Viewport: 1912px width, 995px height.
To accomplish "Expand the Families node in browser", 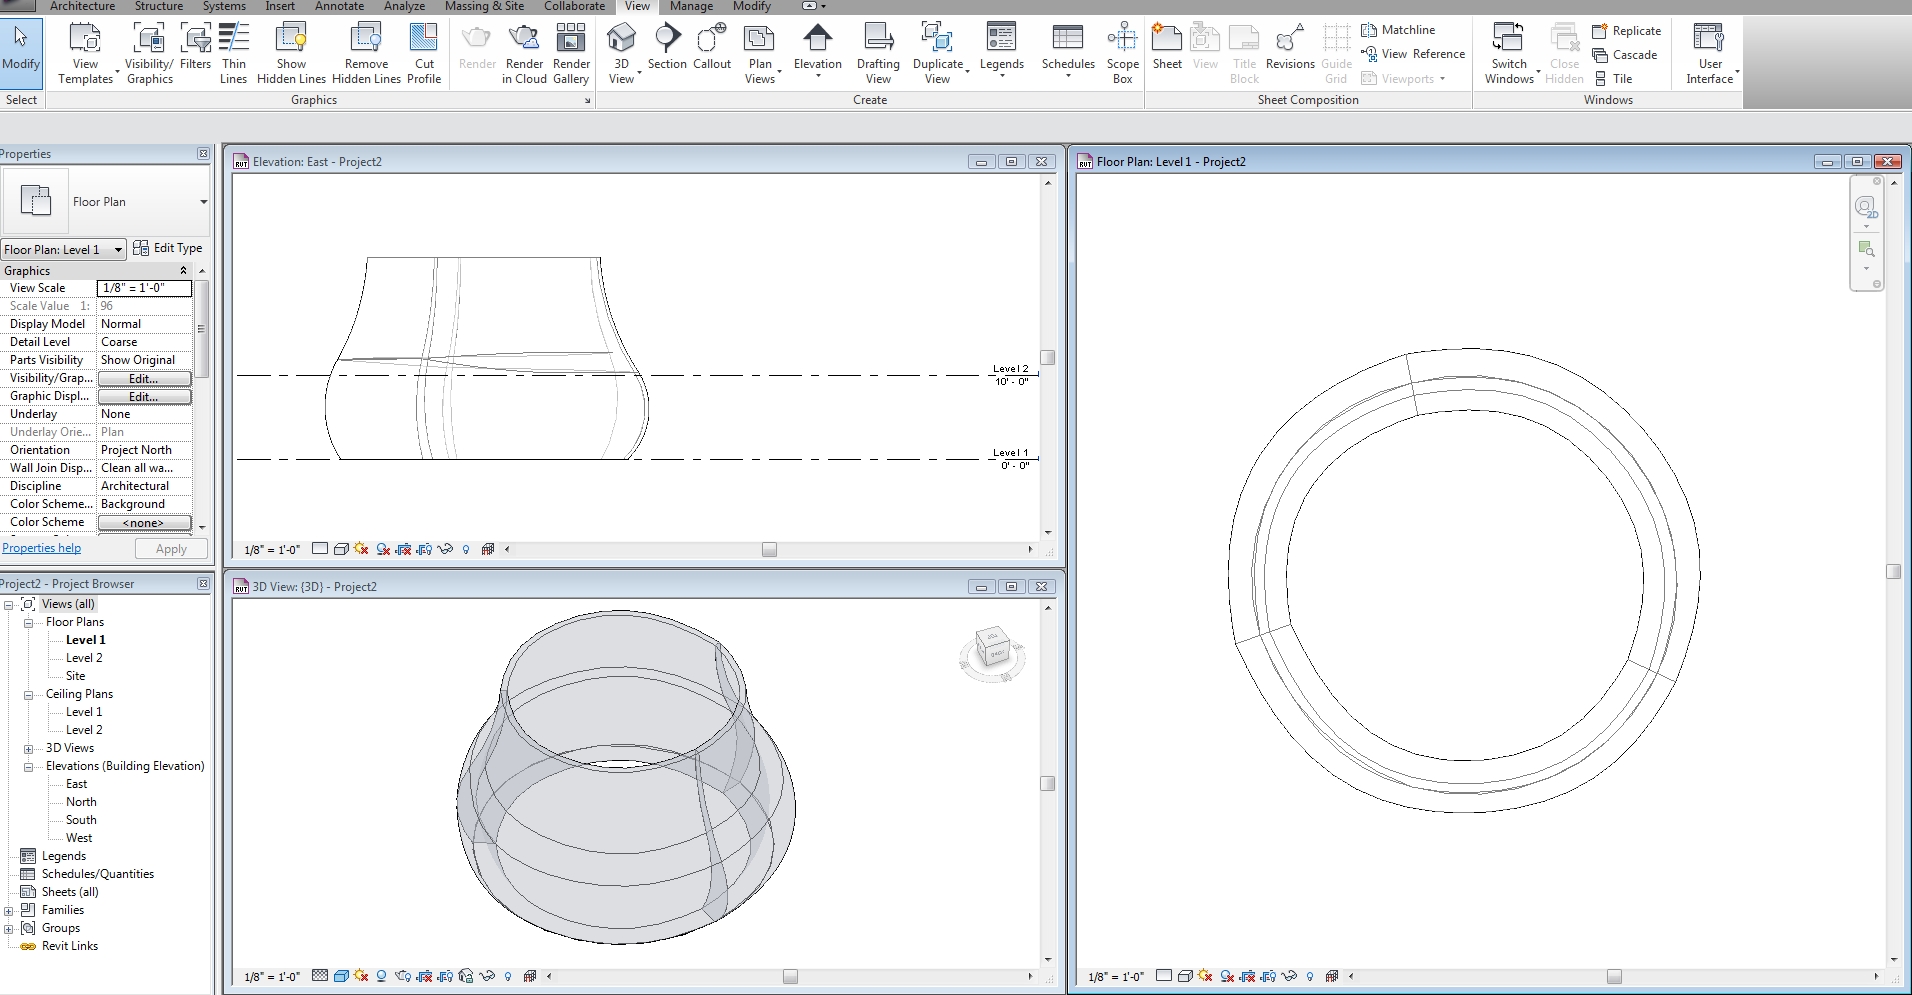I will (x=9, y=911).
